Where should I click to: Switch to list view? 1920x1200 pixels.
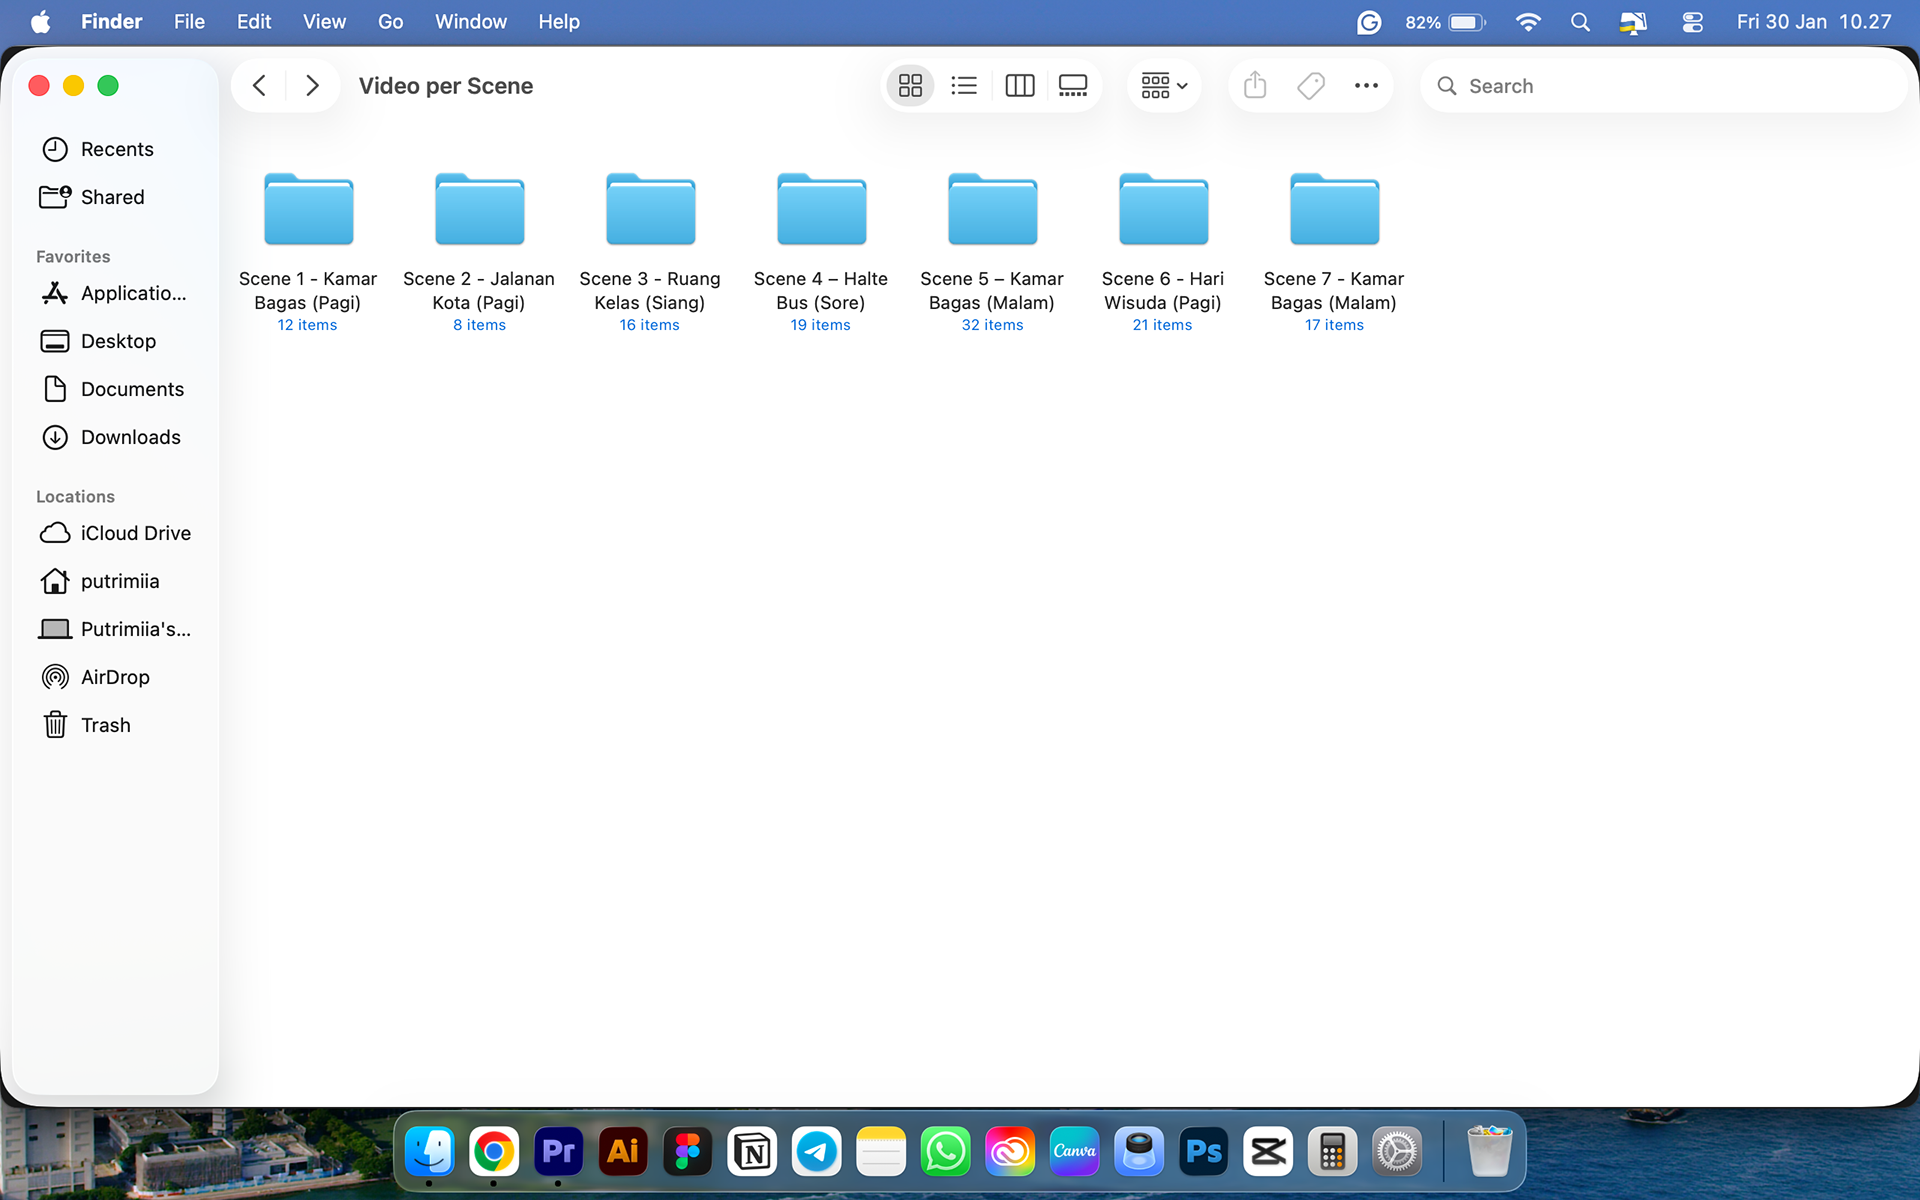(x=964, y=86)
